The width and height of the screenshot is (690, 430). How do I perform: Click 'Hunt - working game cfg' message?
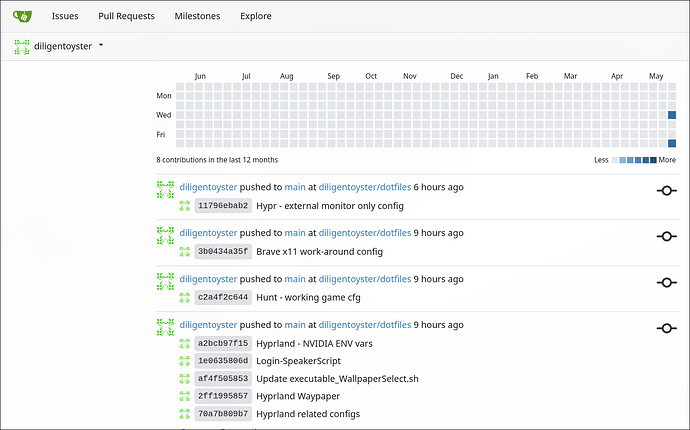[x=308, y=298]
